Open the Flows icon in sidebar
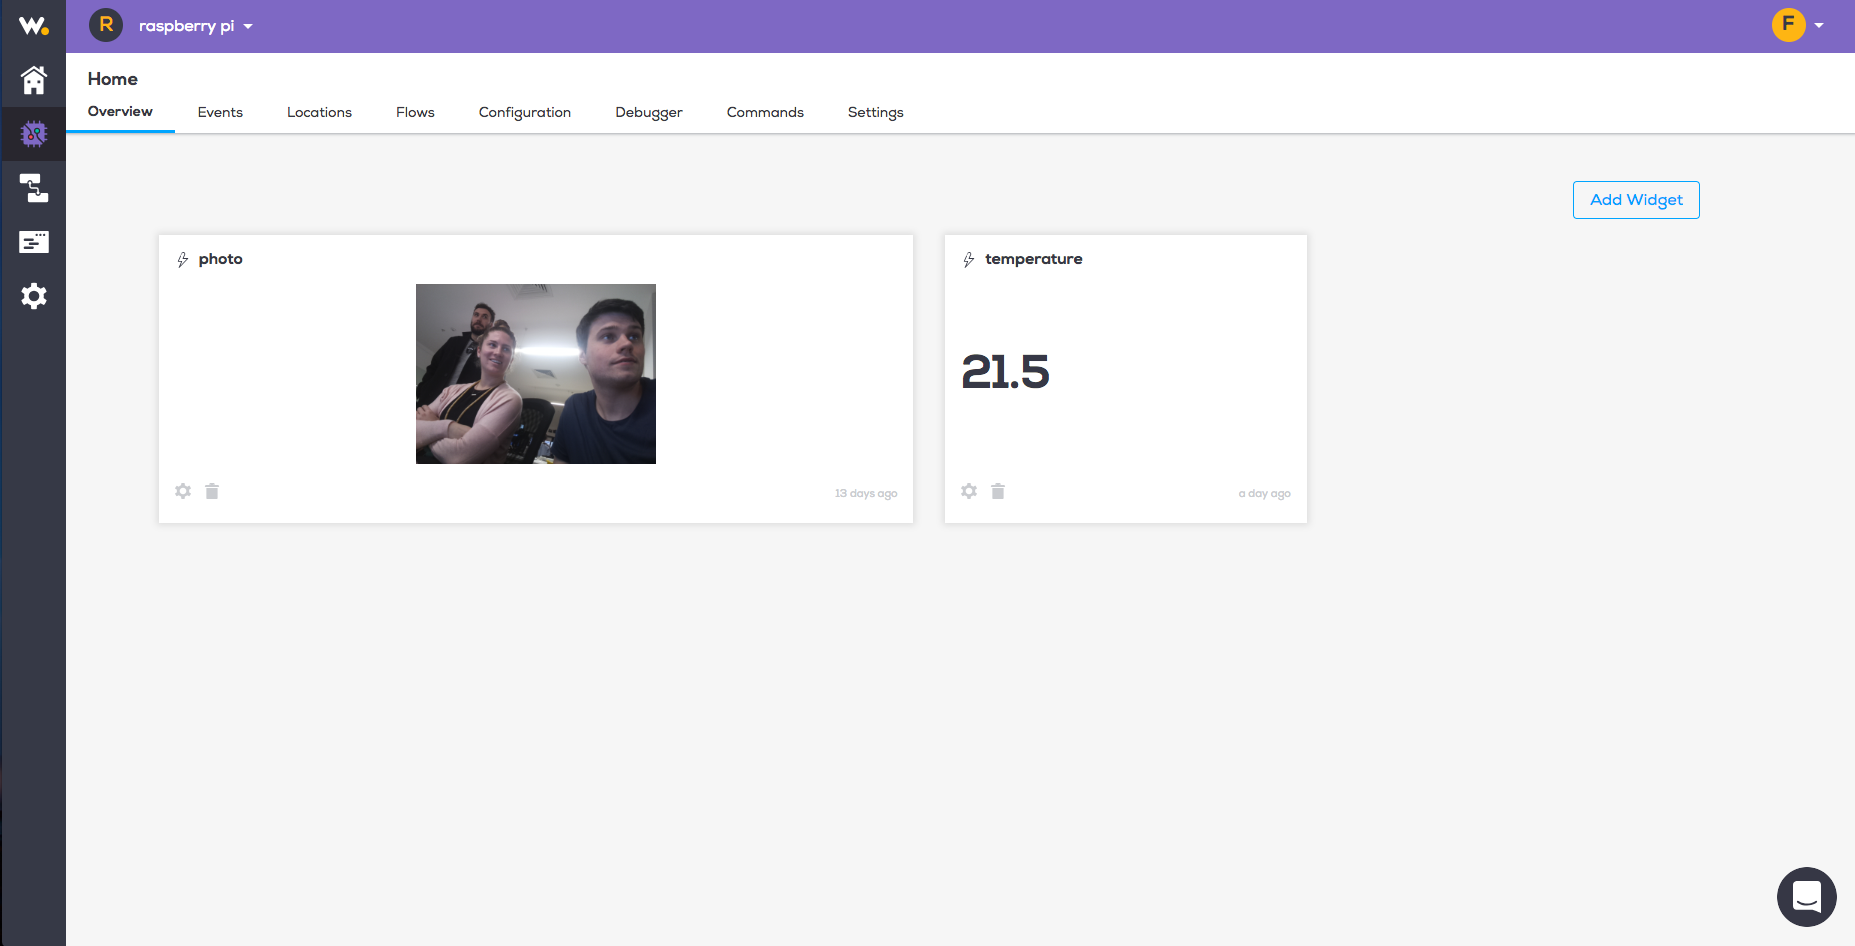The width and height of the screenshot is (1855, 946). pos(34,188)
